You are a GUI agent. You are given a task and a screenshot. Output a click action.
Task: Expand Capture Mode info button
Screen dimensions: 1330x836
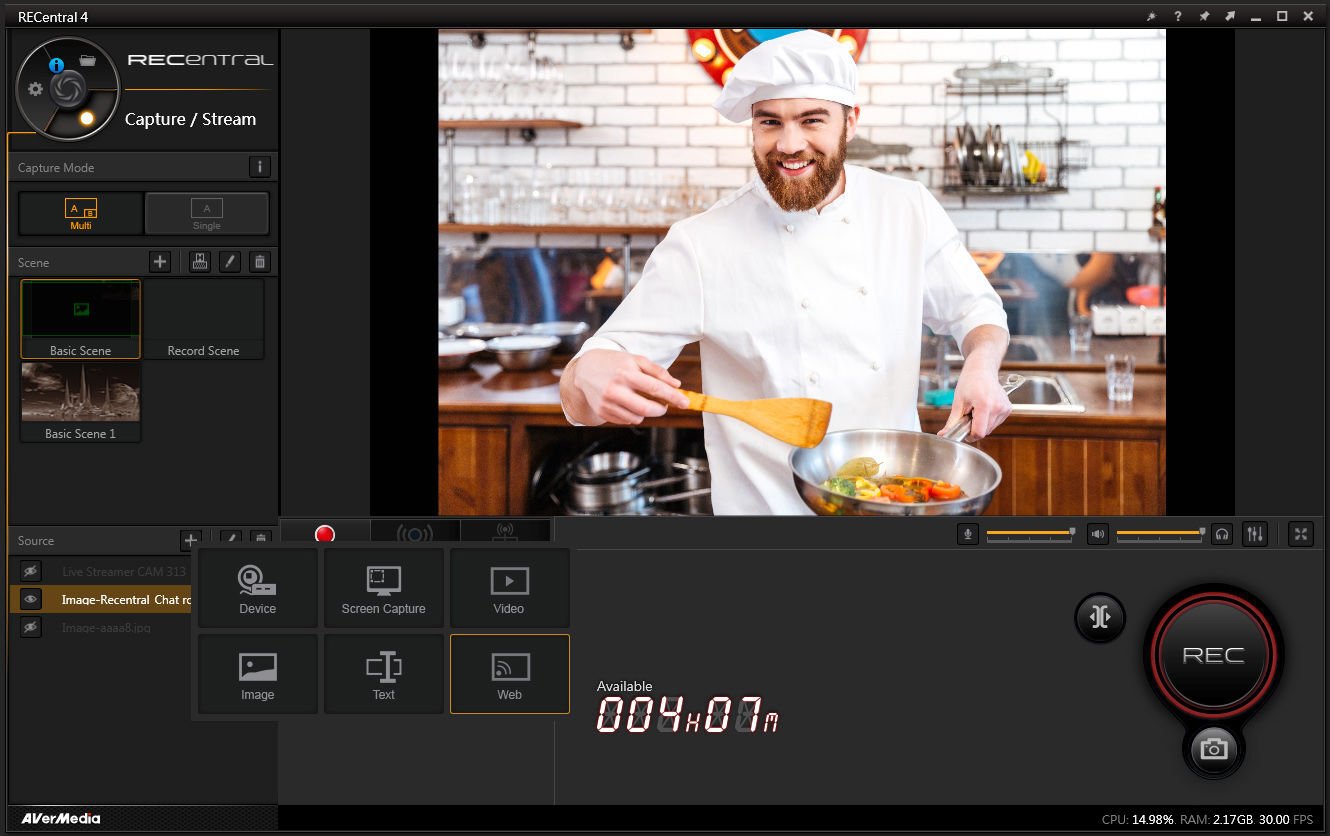click(259, 167)
